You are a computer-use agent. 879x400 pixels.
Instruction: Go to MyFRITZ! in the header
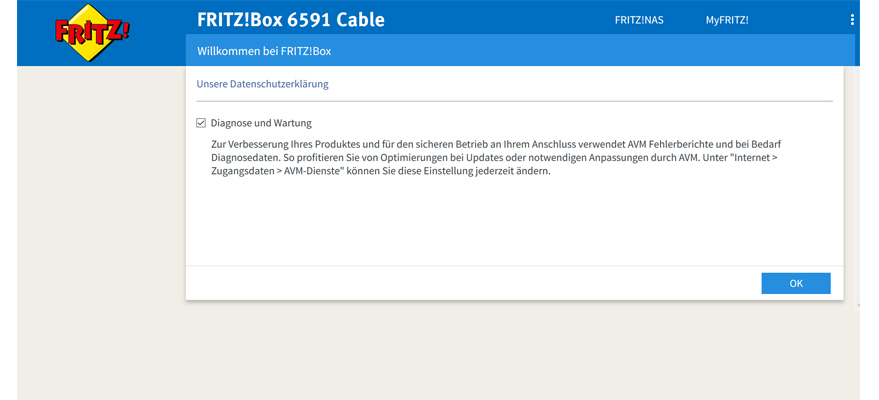coord(726,20)
